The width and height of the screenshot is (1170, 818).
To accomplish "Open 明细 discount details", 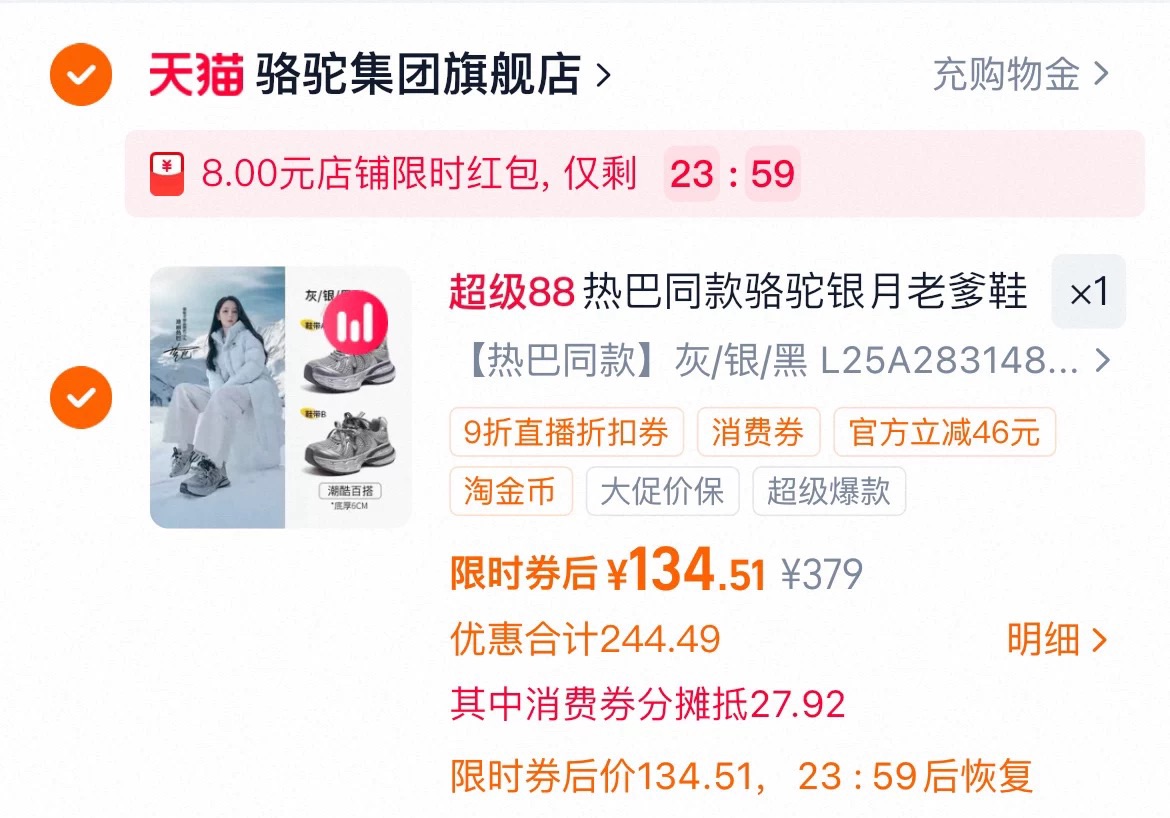I will [1057, 640].
